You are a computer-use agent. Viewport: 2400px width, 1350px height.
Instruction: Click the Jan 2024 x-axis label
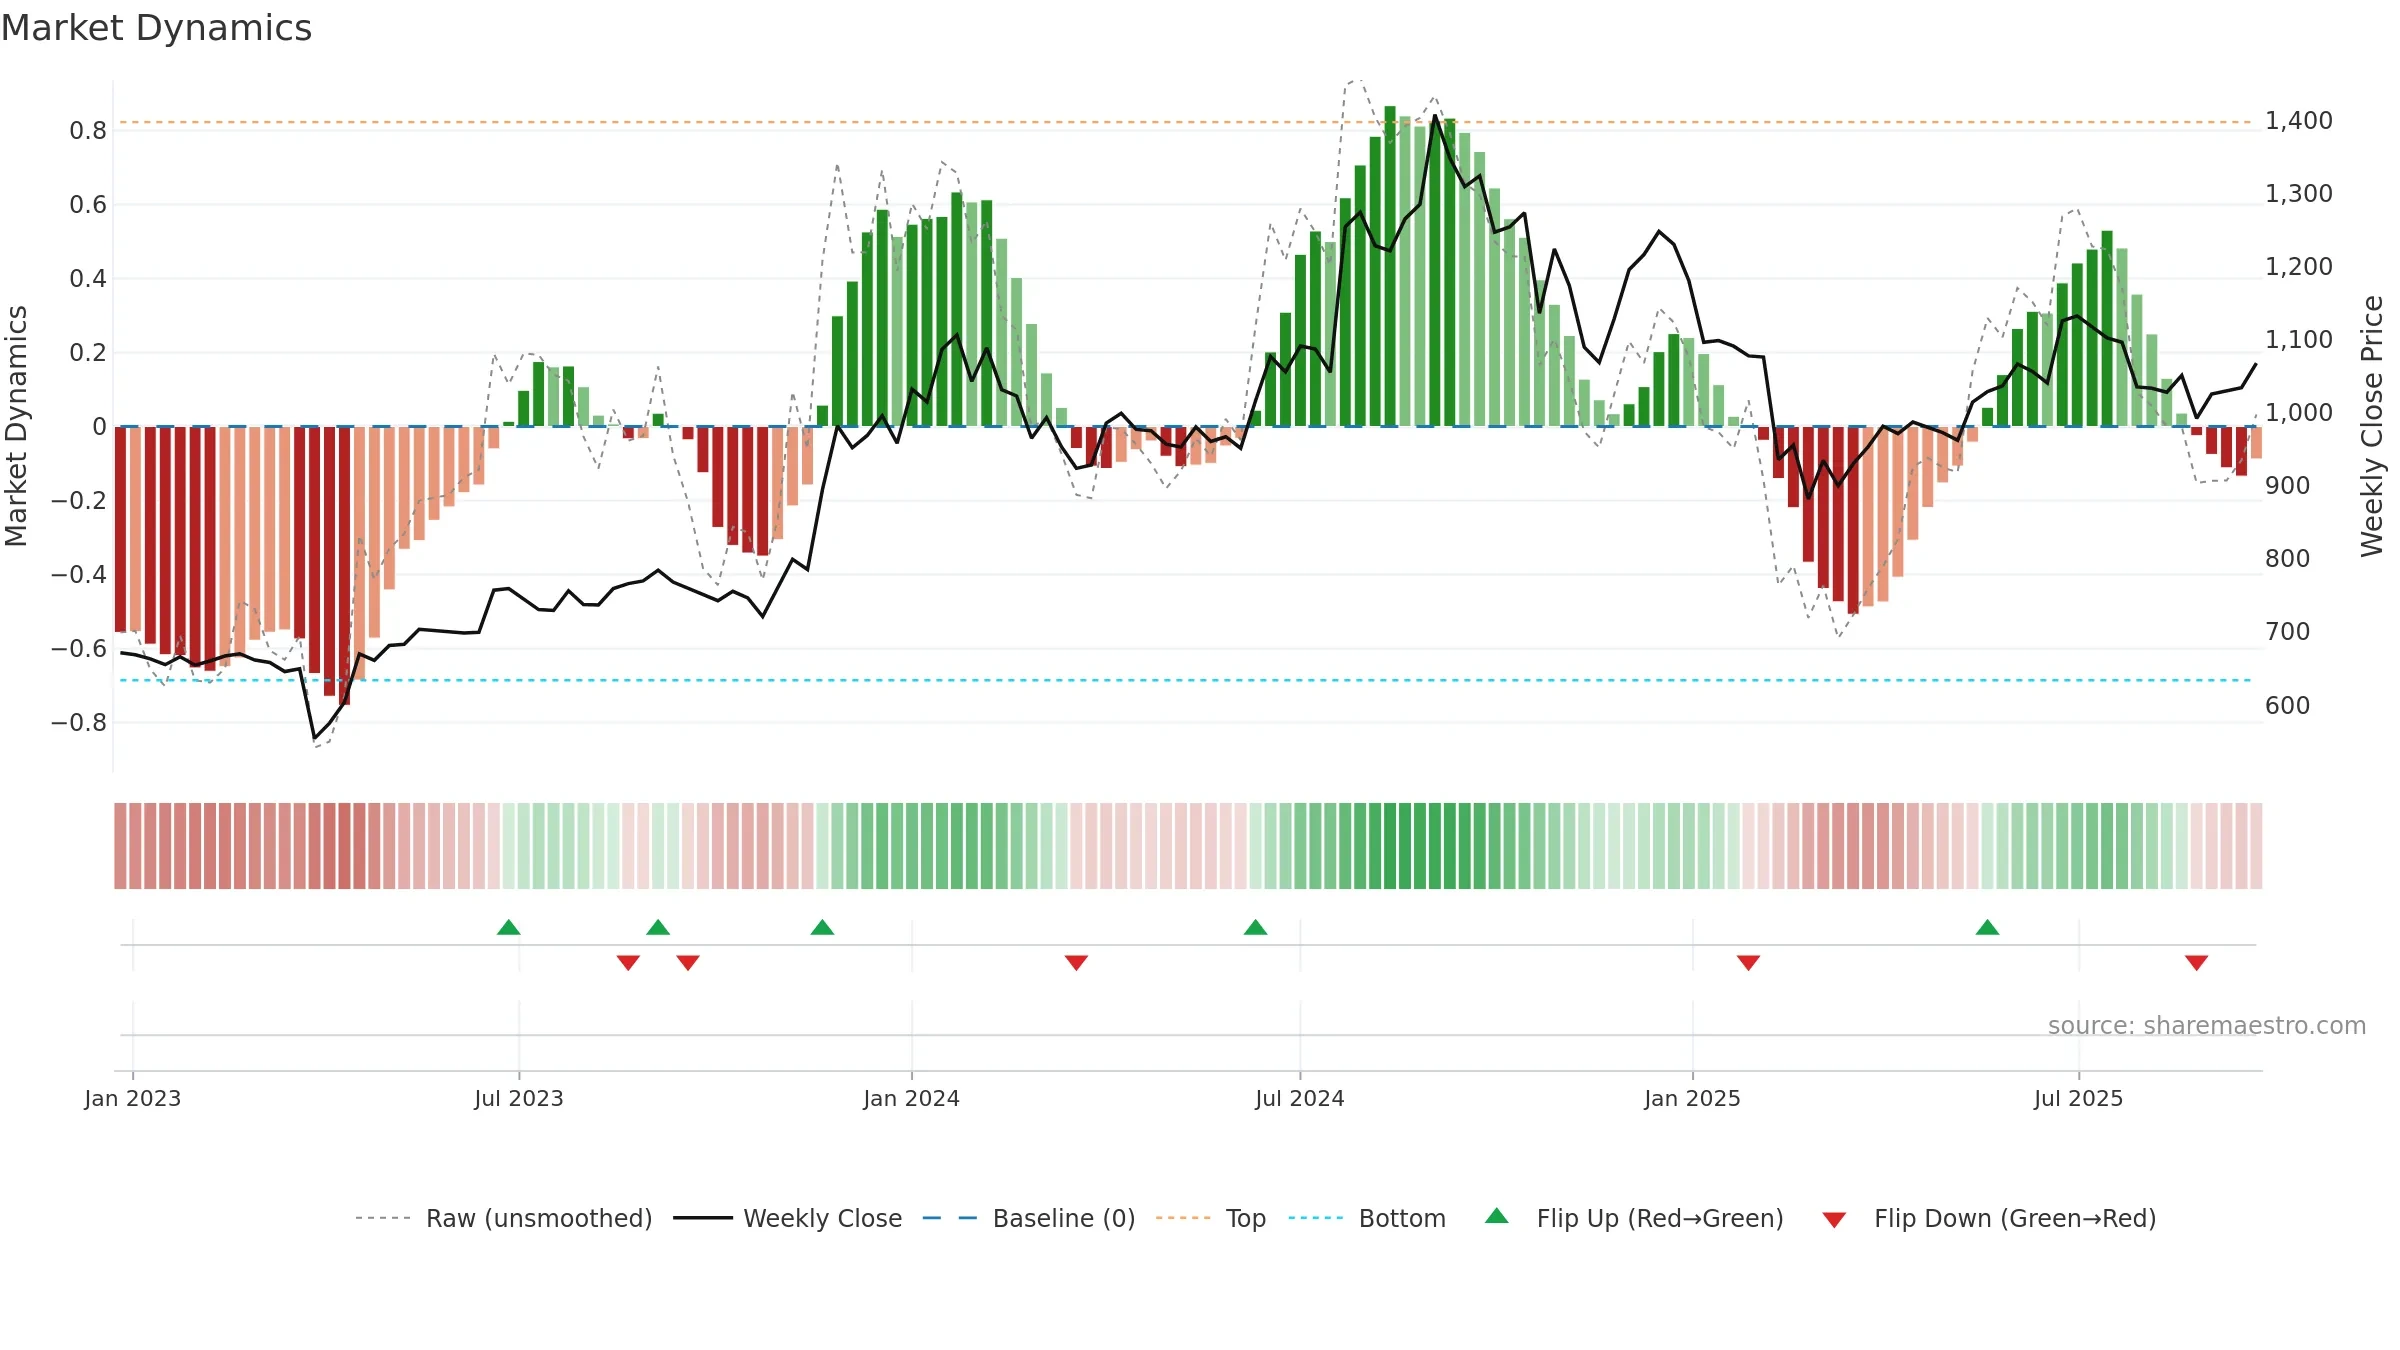911,1098
